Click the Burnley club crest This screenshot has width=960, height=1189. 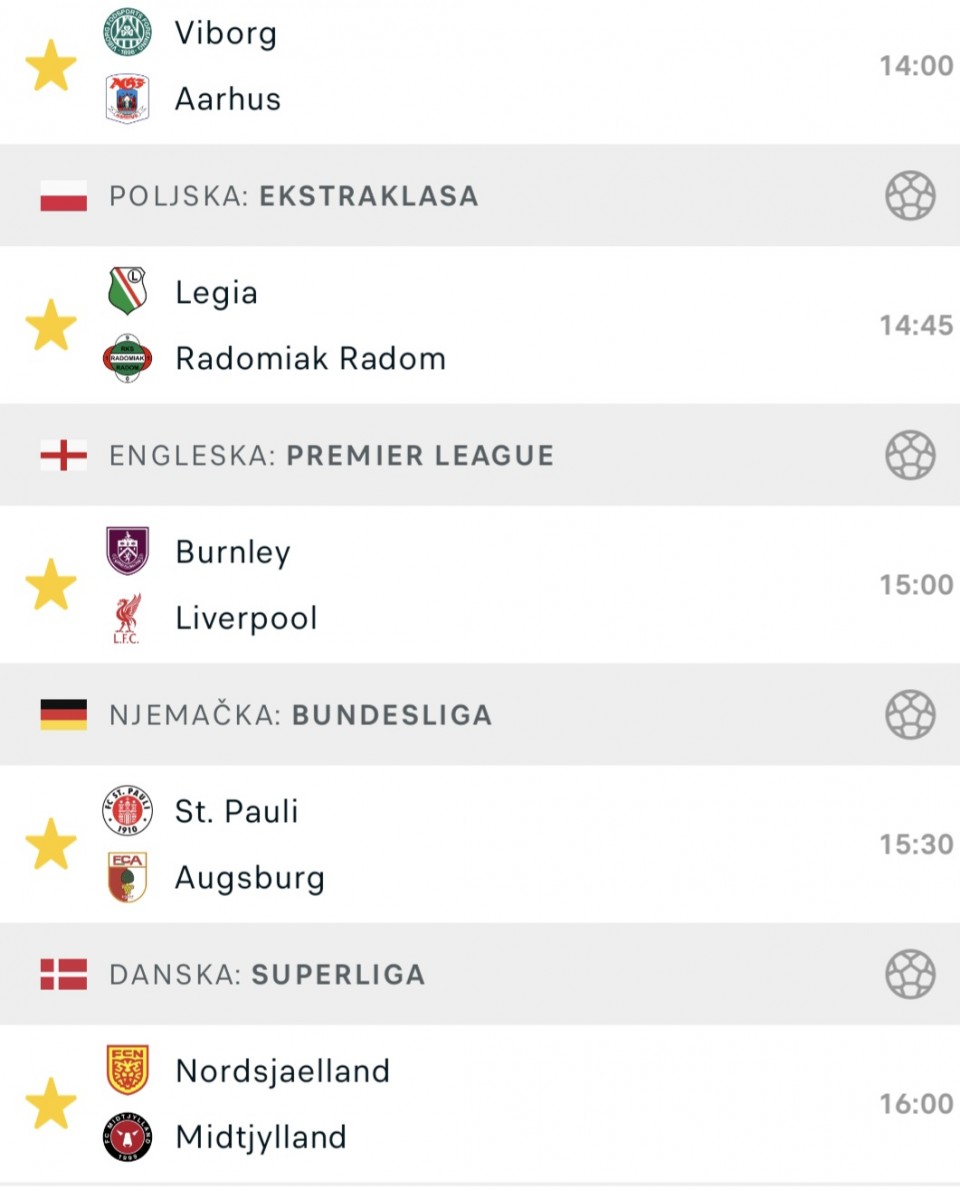[127, 551]
